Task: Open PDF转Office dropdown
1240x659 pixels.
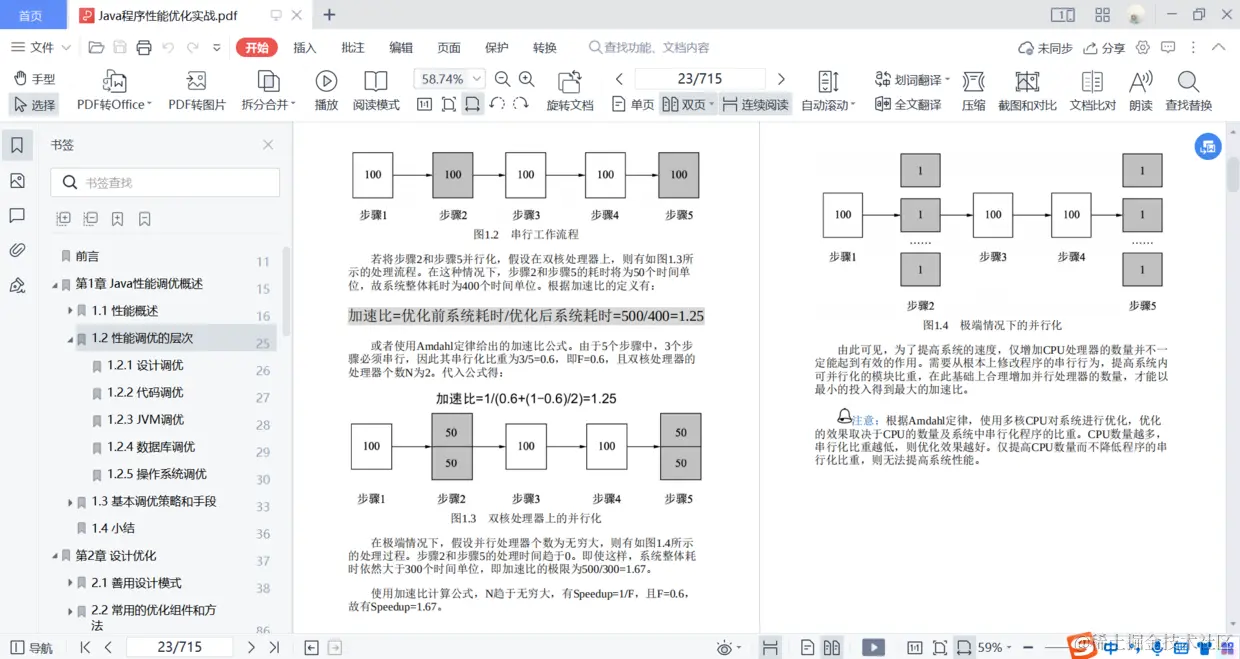Action: coord(114,92)
